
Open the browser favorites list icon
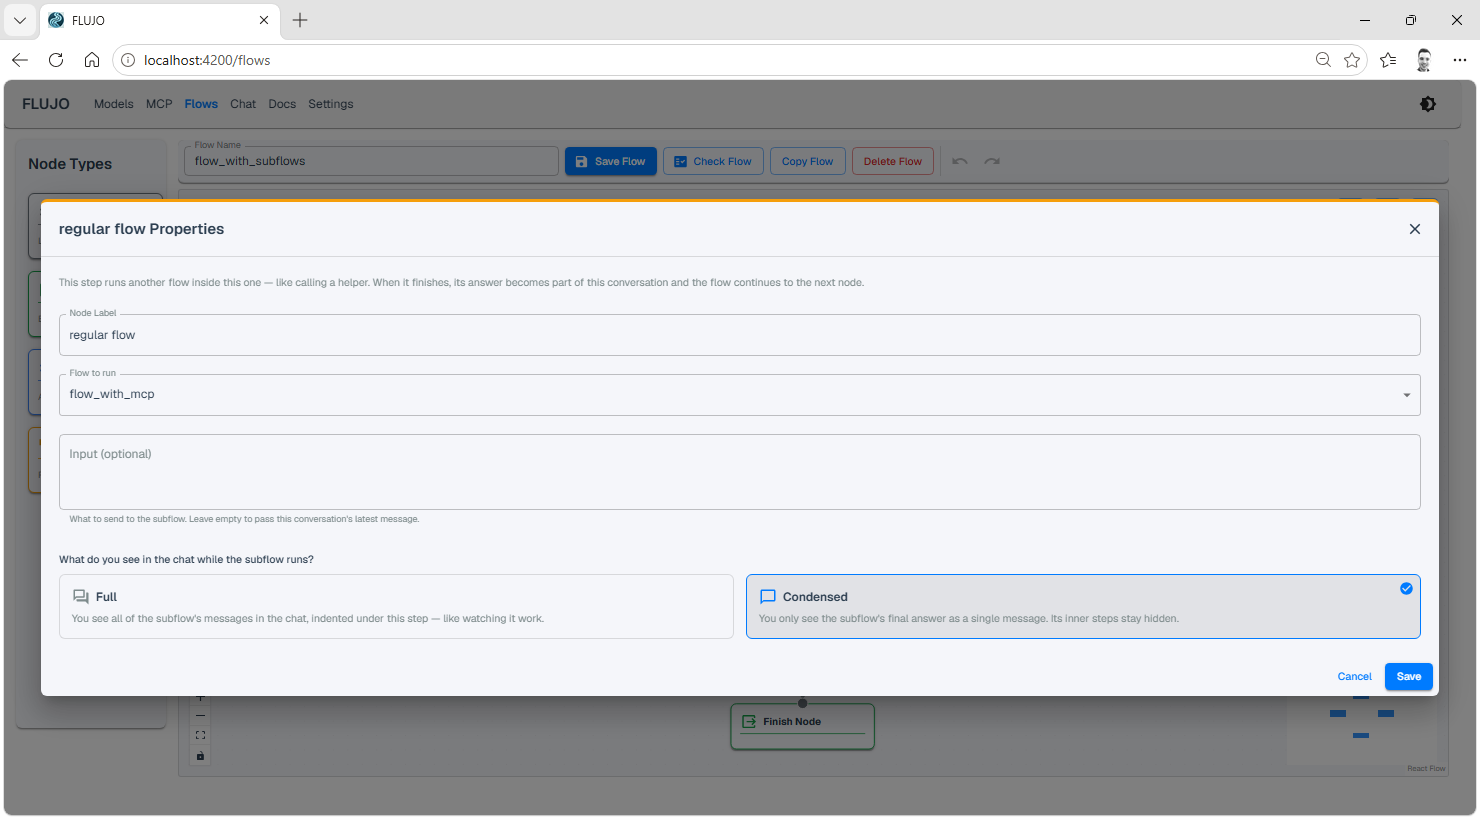click(1388, 60)
